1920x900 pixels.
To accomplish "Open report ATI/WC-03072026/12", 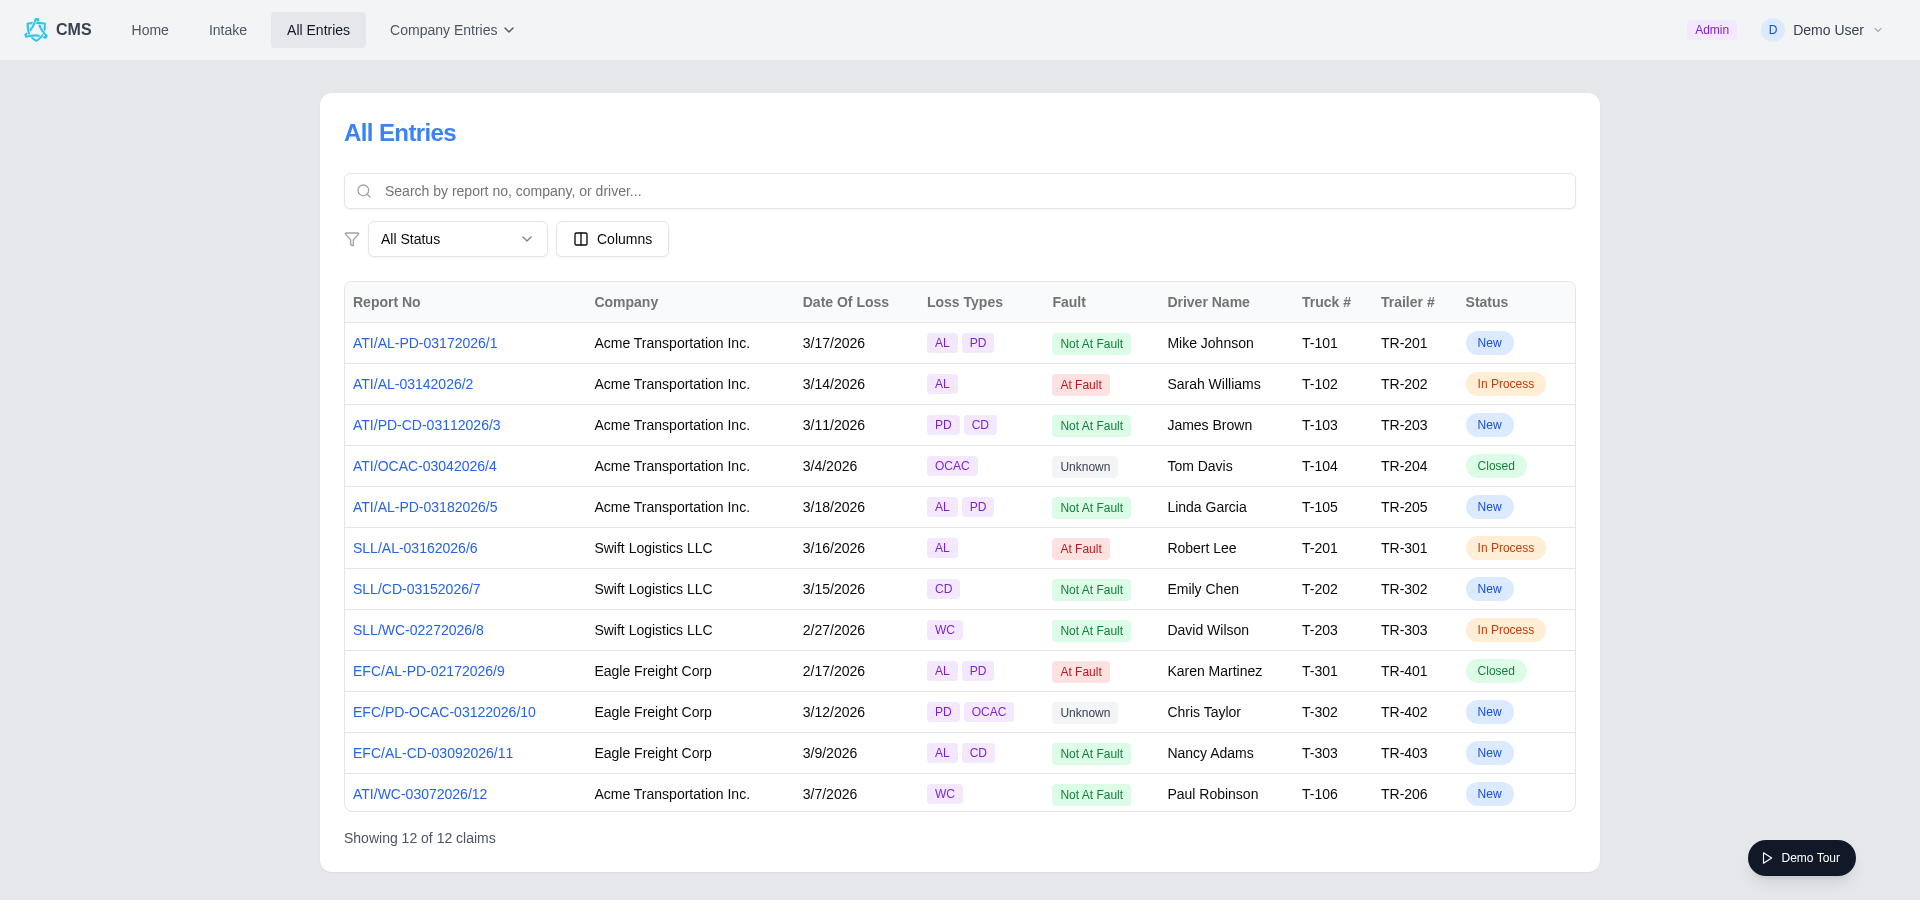I will (420, 794).
